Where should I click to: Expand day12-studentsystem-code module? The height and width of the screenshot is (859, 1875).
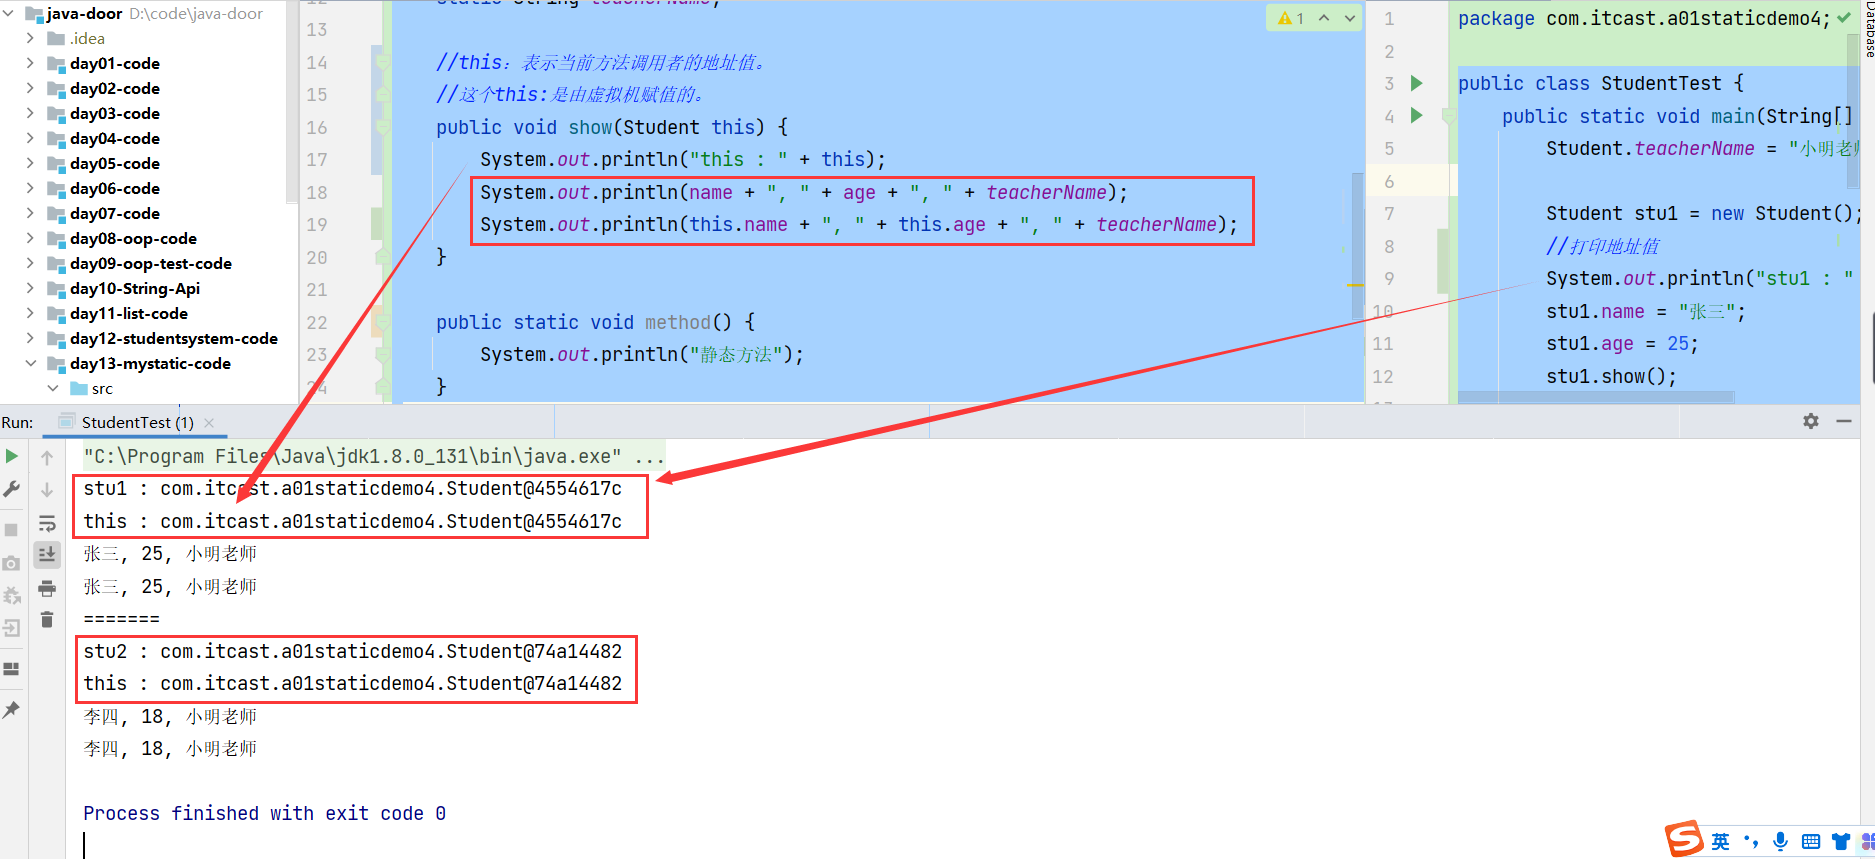30,338
